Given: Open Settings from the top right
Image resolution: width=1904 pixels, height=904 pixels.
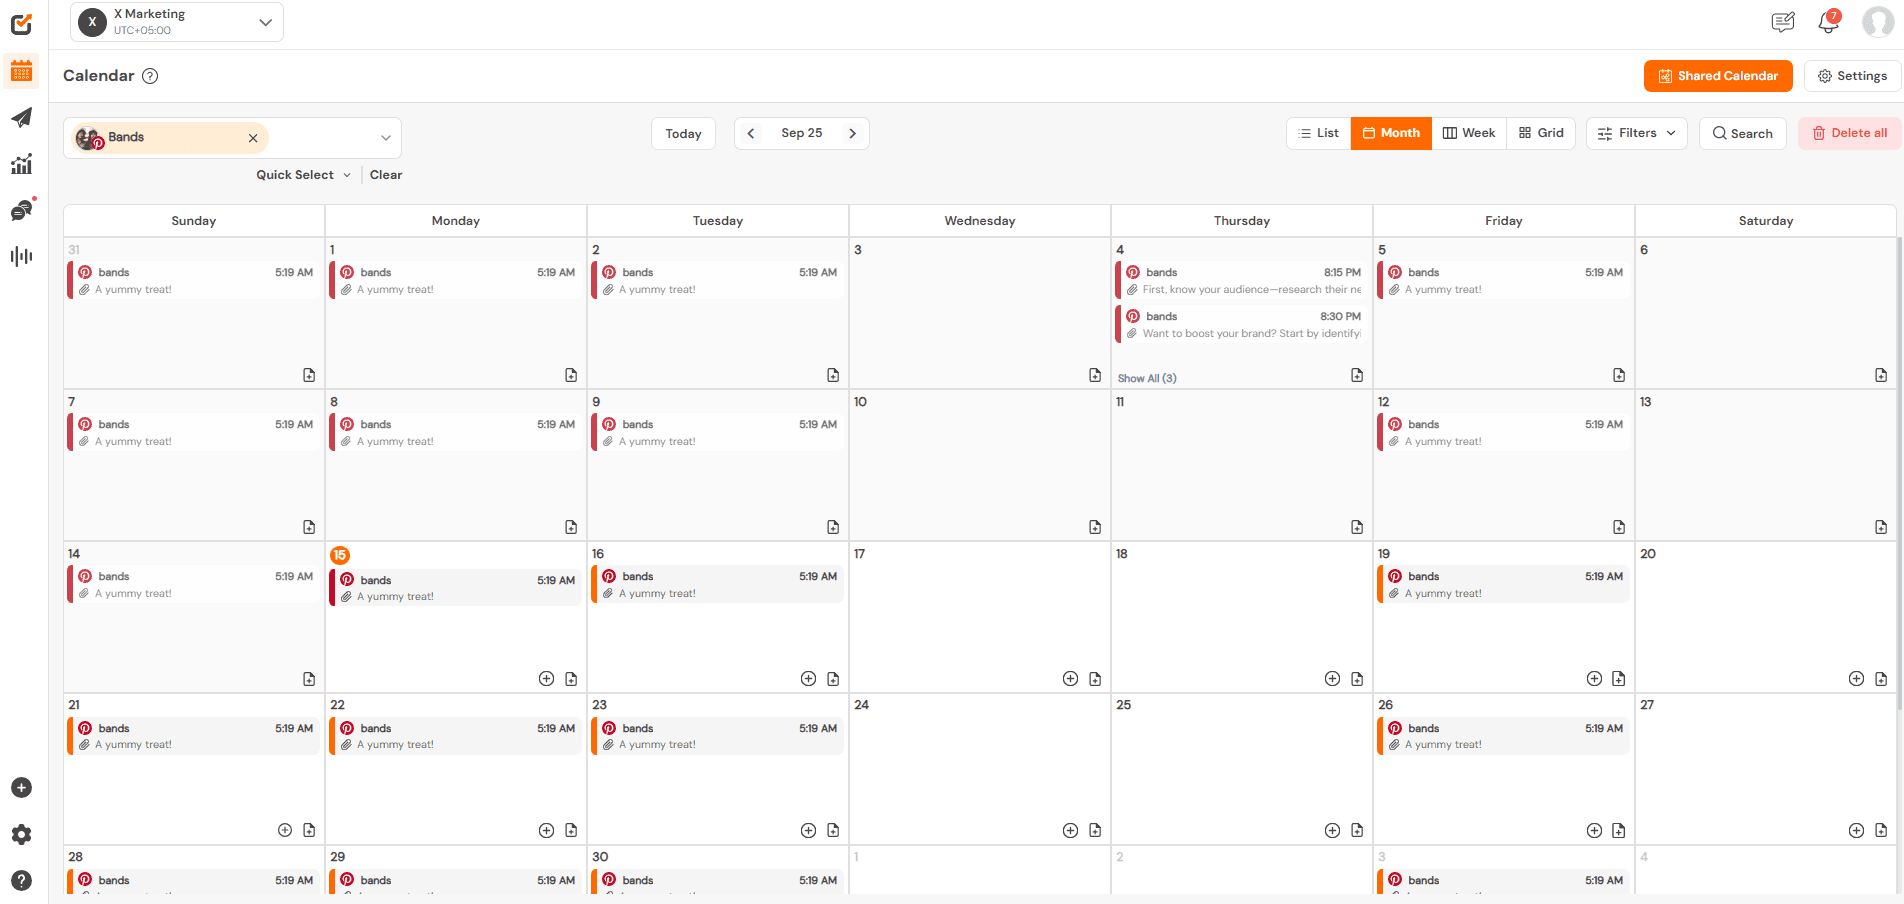Looking at the screenshot, I should tap(1851, 75).
